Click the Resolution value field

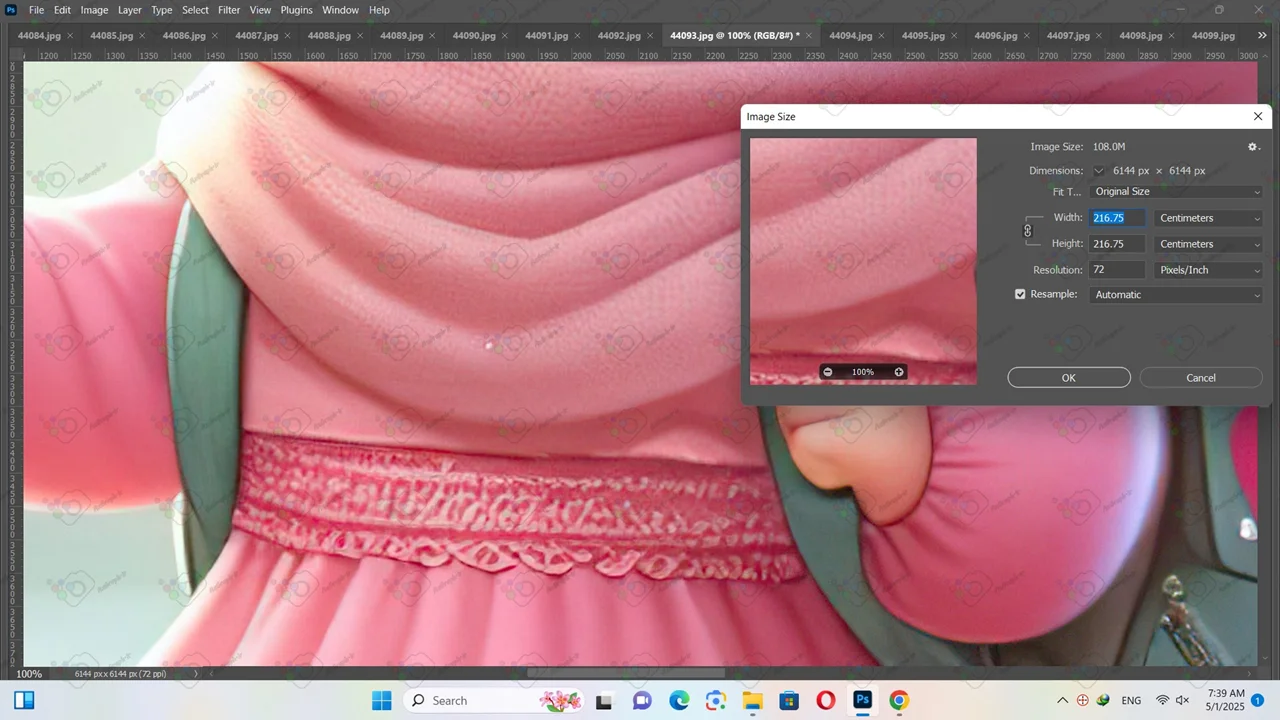coord(1117,270)
